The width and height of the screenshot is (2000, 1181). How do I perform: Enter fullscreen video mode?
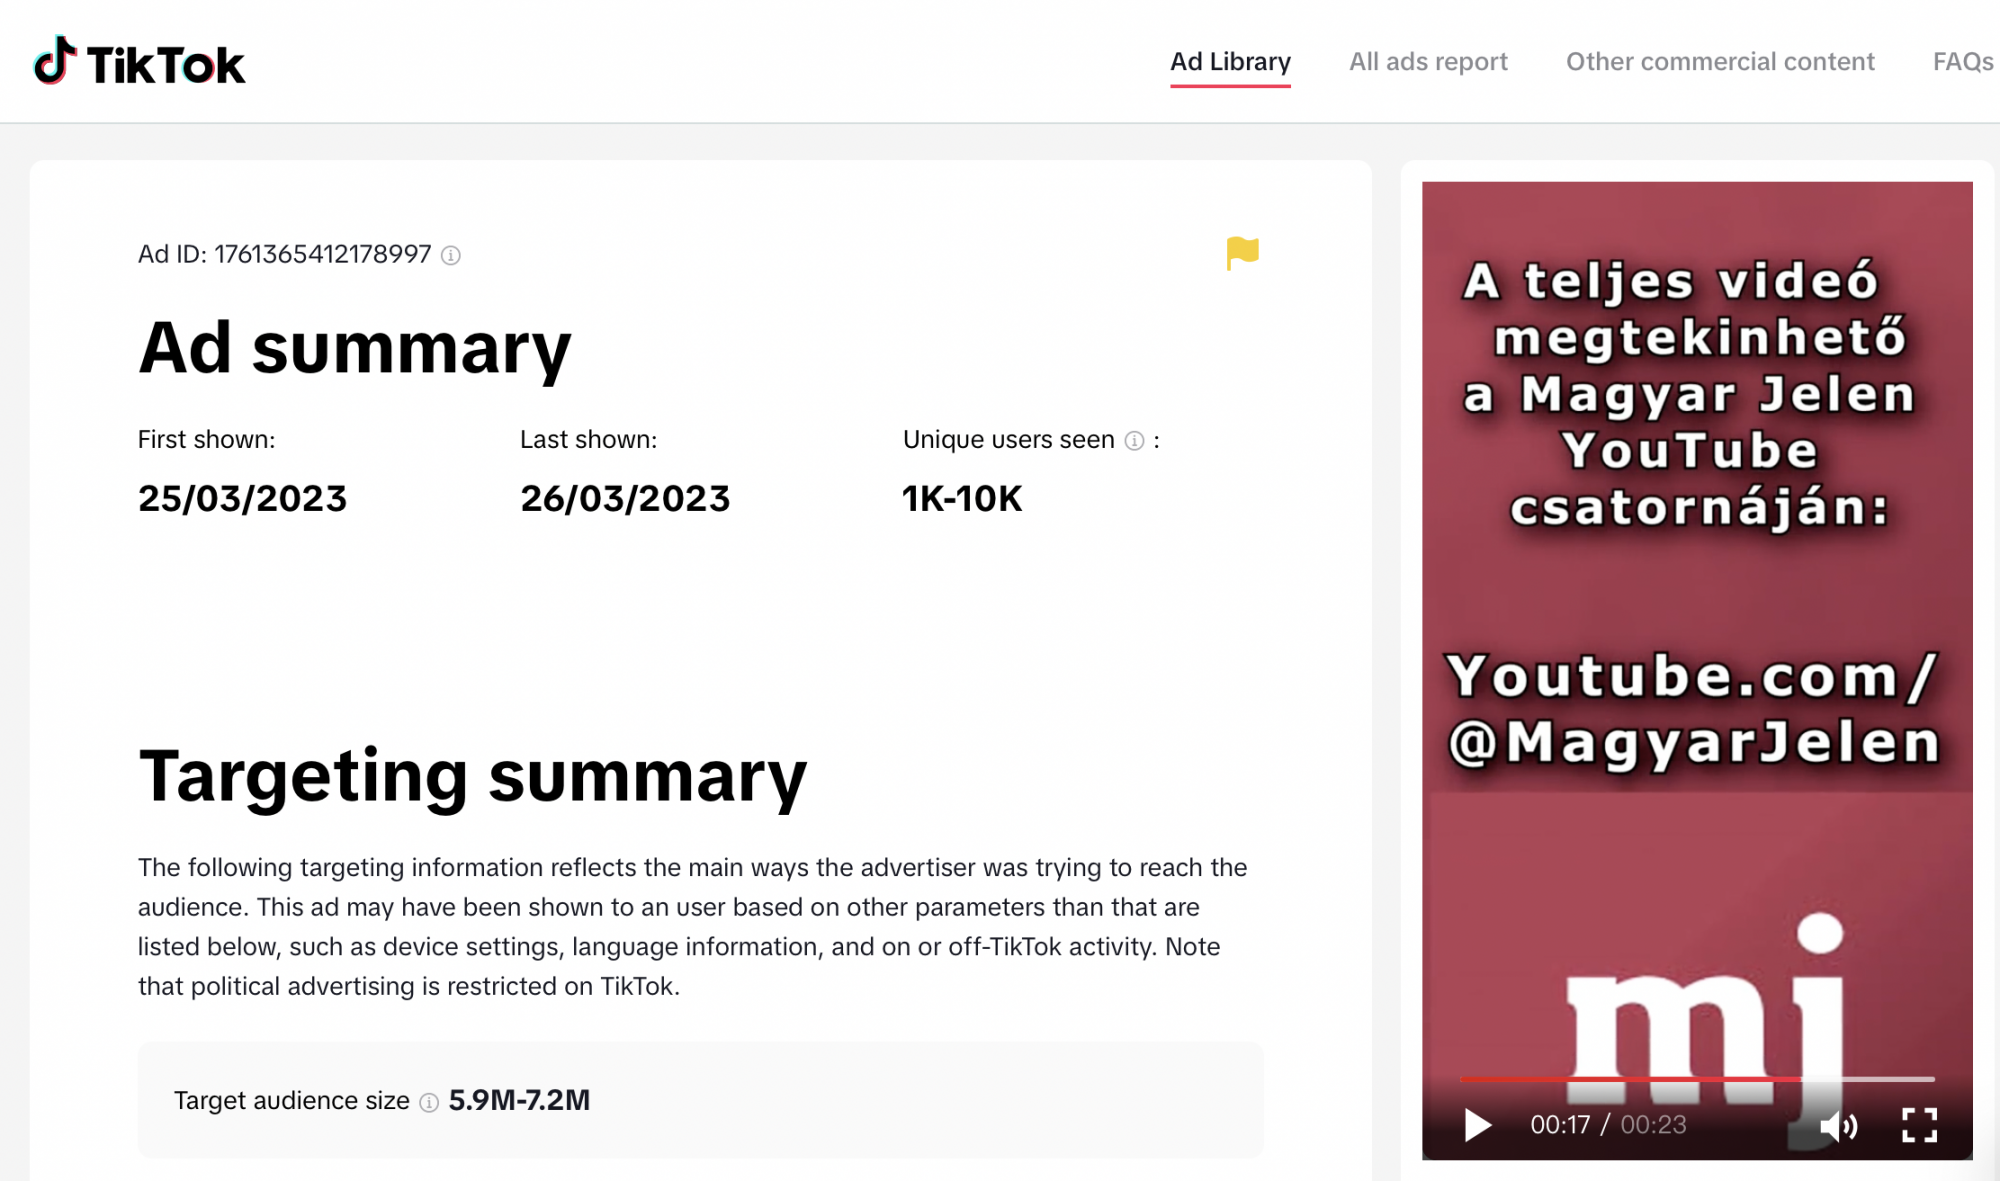(1919, 1125)
